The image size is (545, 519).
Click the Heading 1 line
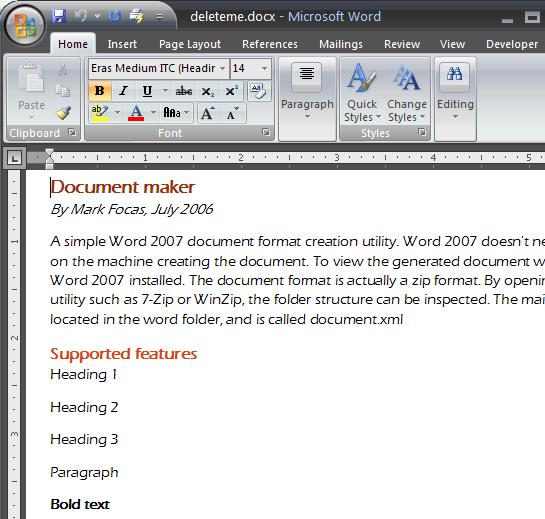point(83,374)
